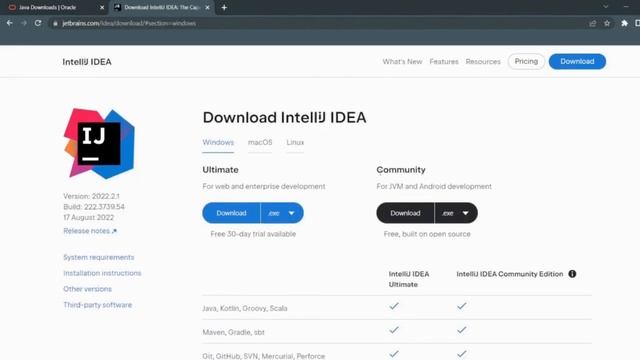Image resolution: width=640 pixels, height=360 pixels.
Task: Click the header Download button
Action: (x=577, y=61)
